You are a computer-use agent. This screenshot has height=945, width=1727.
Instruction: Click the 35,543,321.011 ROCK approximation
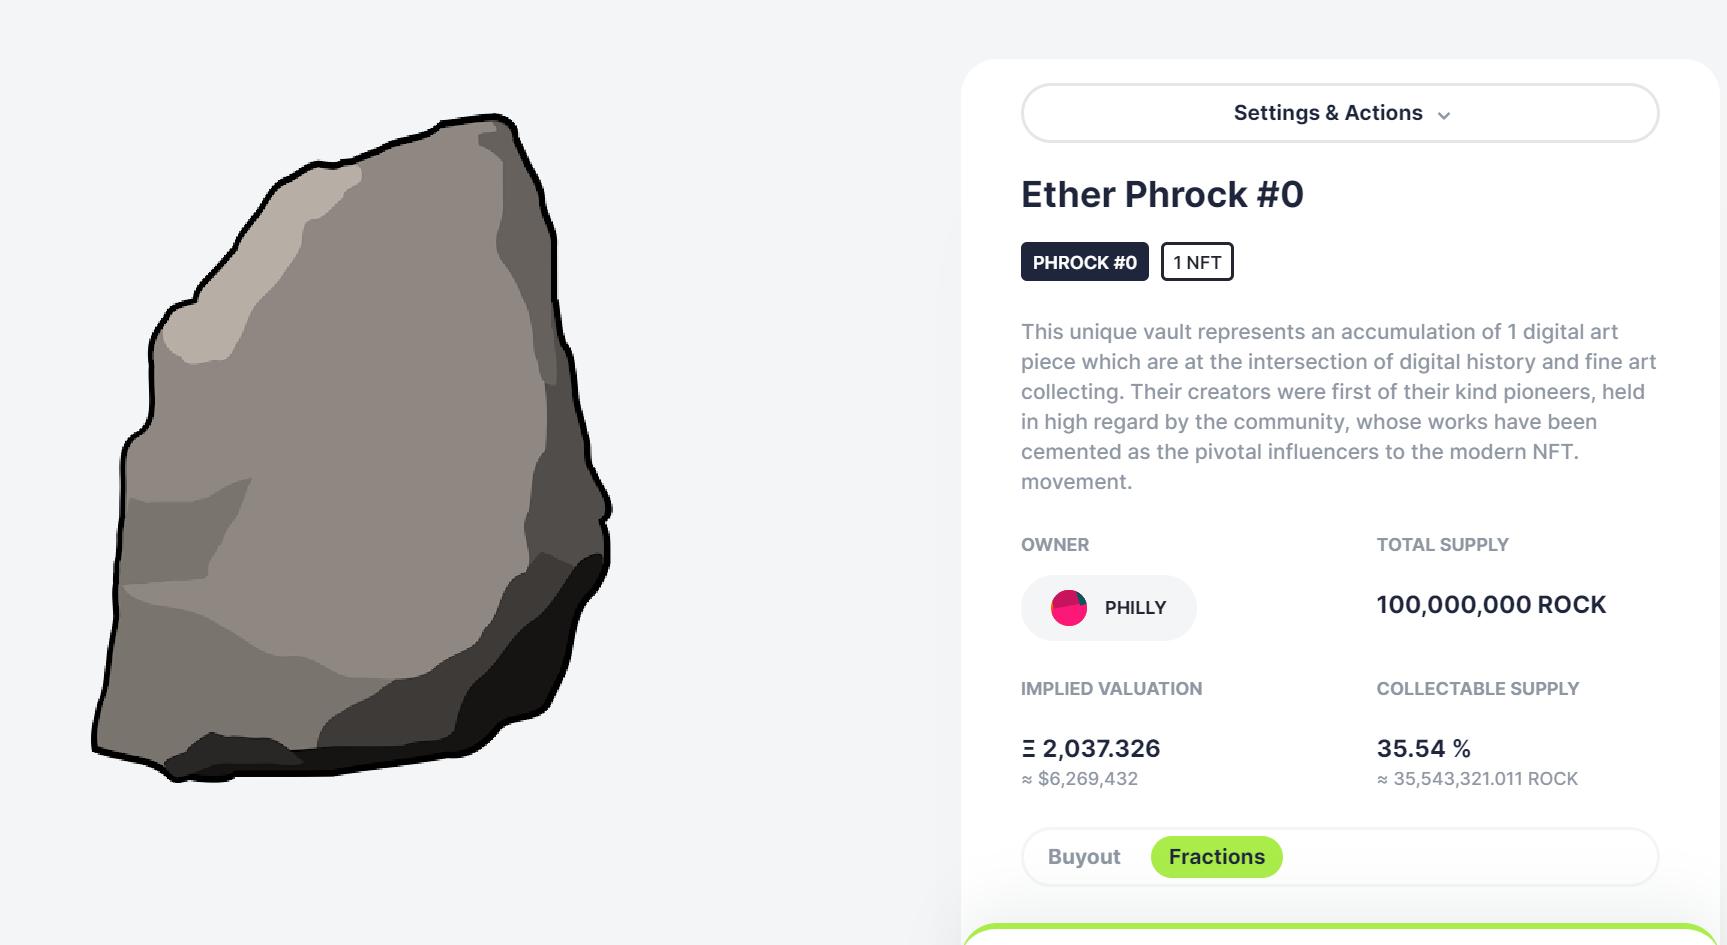[1485, 779]
